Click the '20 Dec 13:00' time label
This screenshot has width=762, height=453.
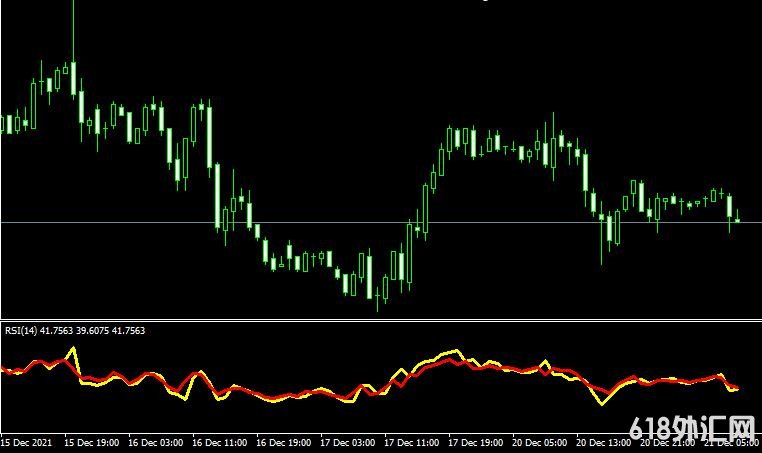coord(604,443)
